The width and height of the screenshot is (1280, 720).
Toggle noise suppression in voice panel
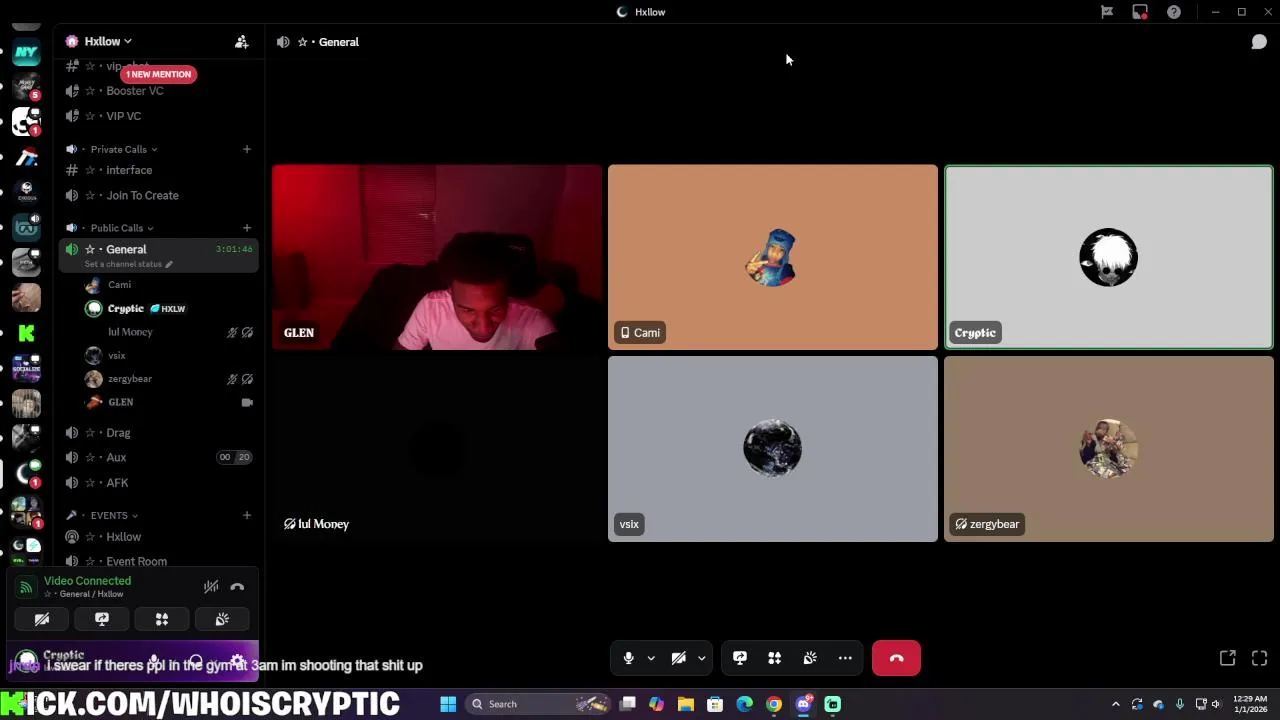coord(211,587)
